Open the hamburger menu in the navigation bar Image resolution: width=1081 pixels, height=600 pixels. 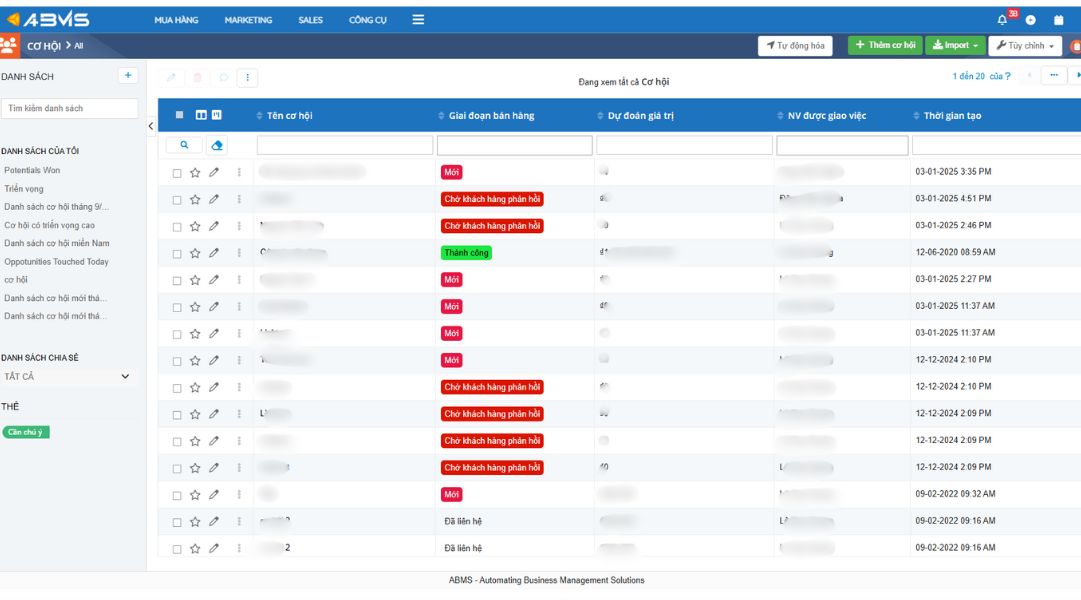417,18
